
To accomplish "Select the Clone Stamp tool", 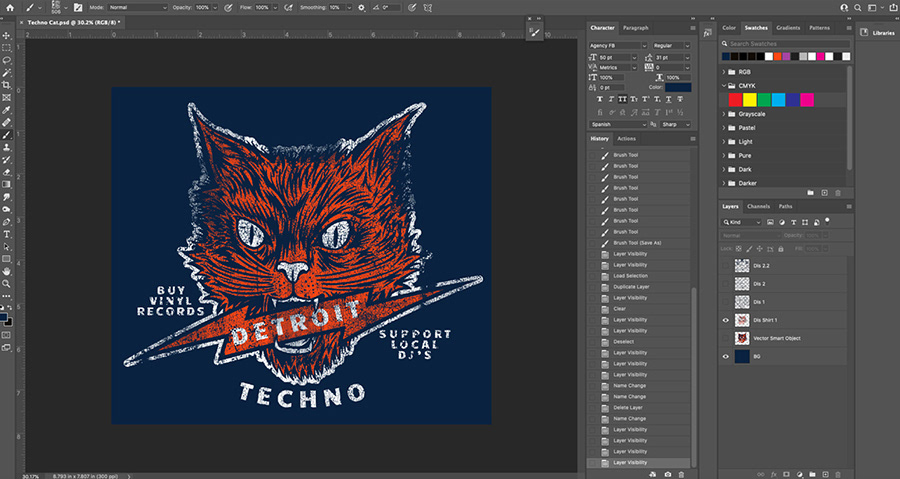I will (6, 147).
